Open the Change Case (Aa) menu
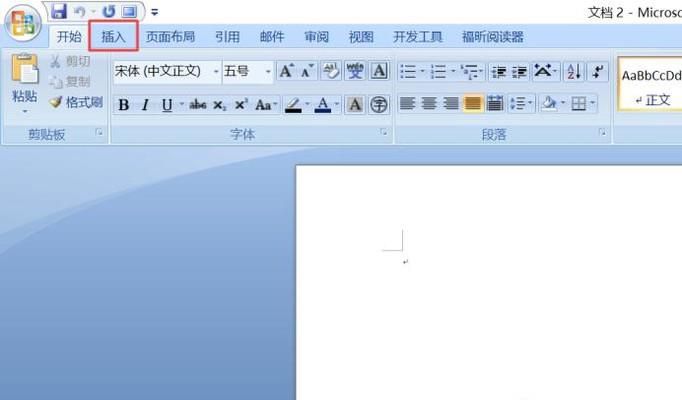 (266, 105)
